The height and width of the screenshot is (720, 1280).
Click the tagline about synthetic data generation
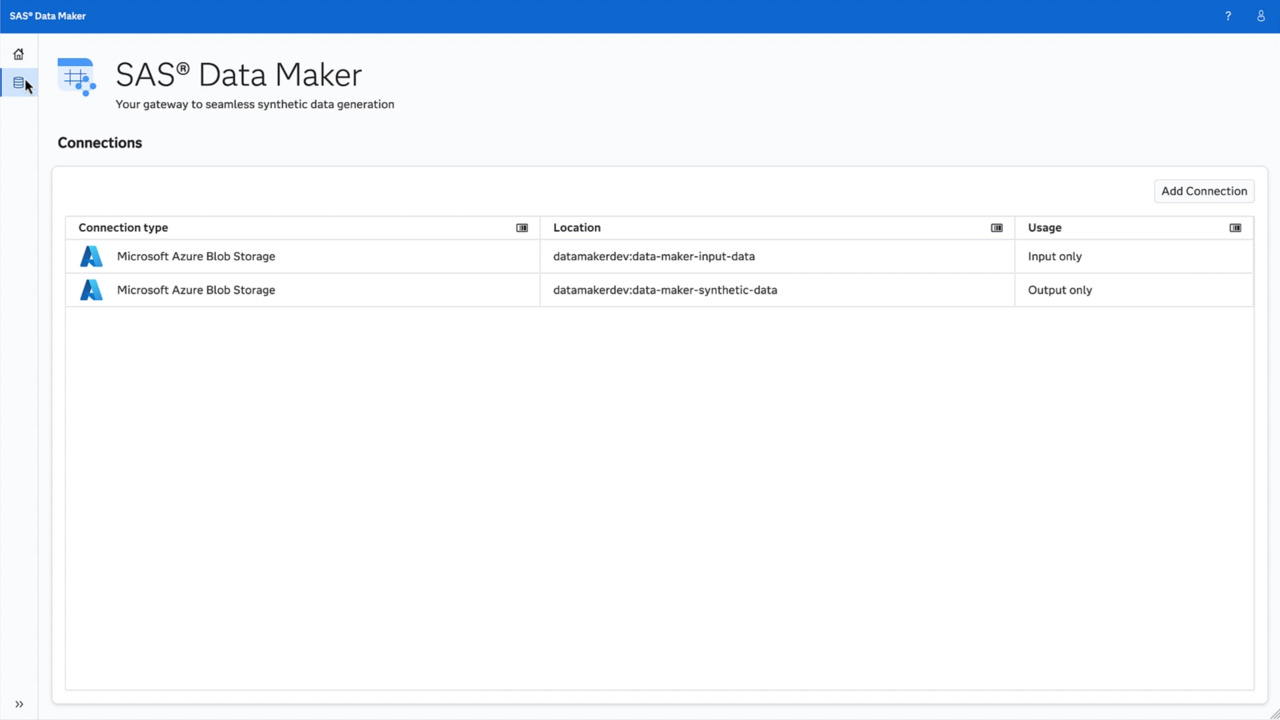pos(255,104)
